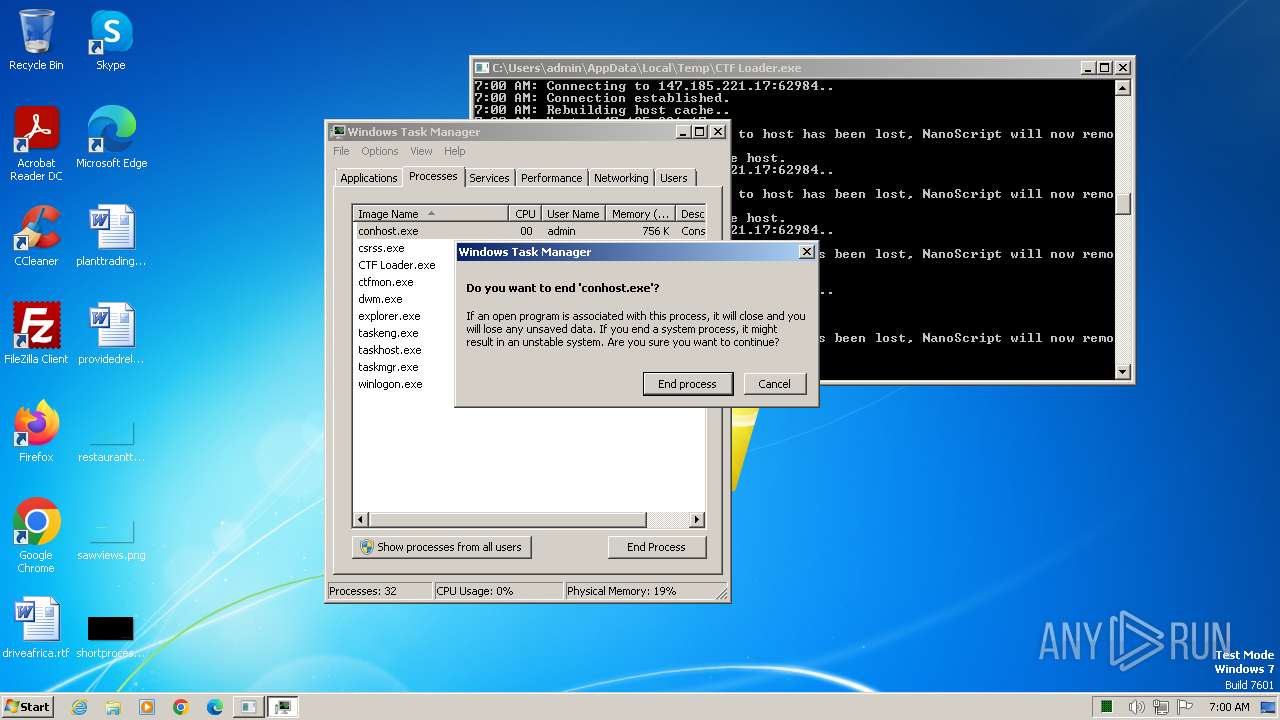Close the end process confirmation dialog
Screen dimensions: 1280x720
[x=807, y=252]
